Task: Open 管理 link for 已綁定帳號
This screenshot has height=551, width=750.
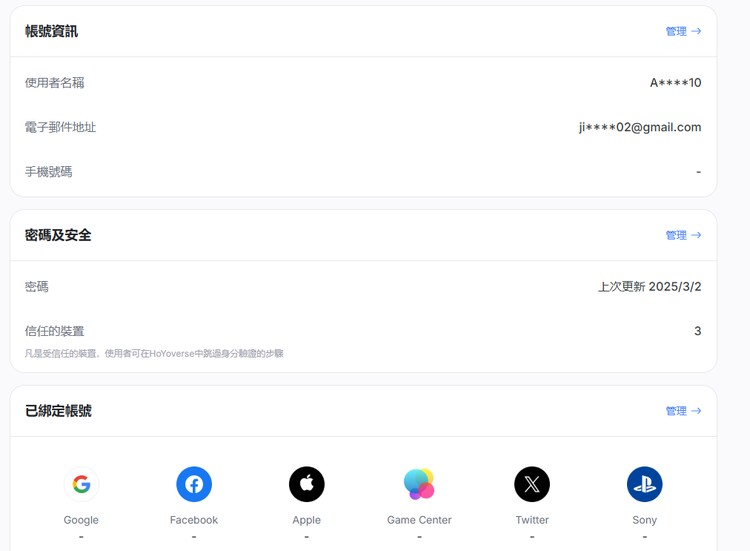Action: 683,411
